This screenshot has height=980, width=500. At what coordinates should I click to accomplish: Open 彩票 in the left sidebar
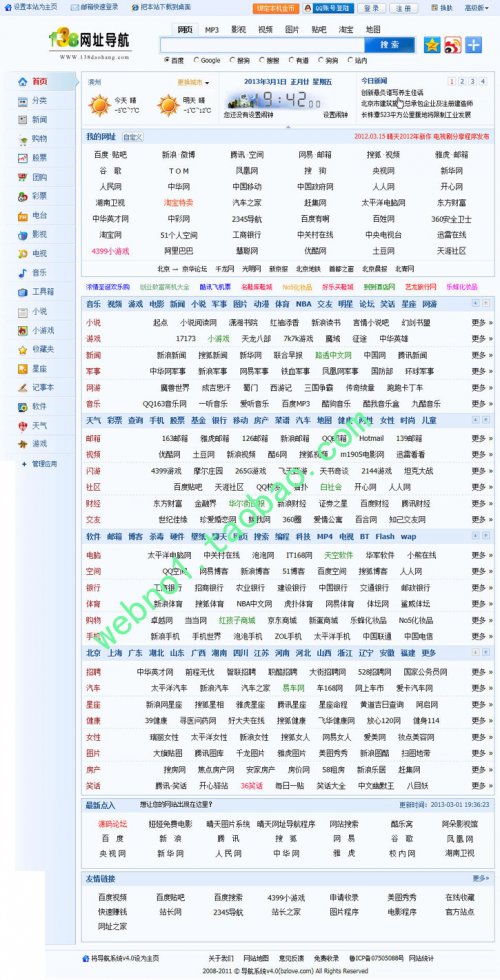pos(39,196)
